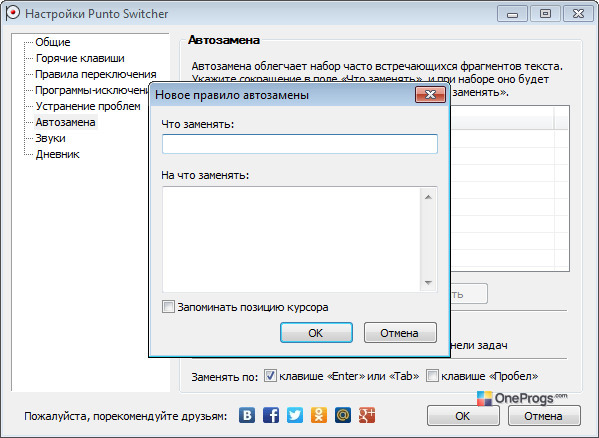This screenshot has width=599, height=438.
Task: Focus the Что заменять input field
Action: coord(300,144)
